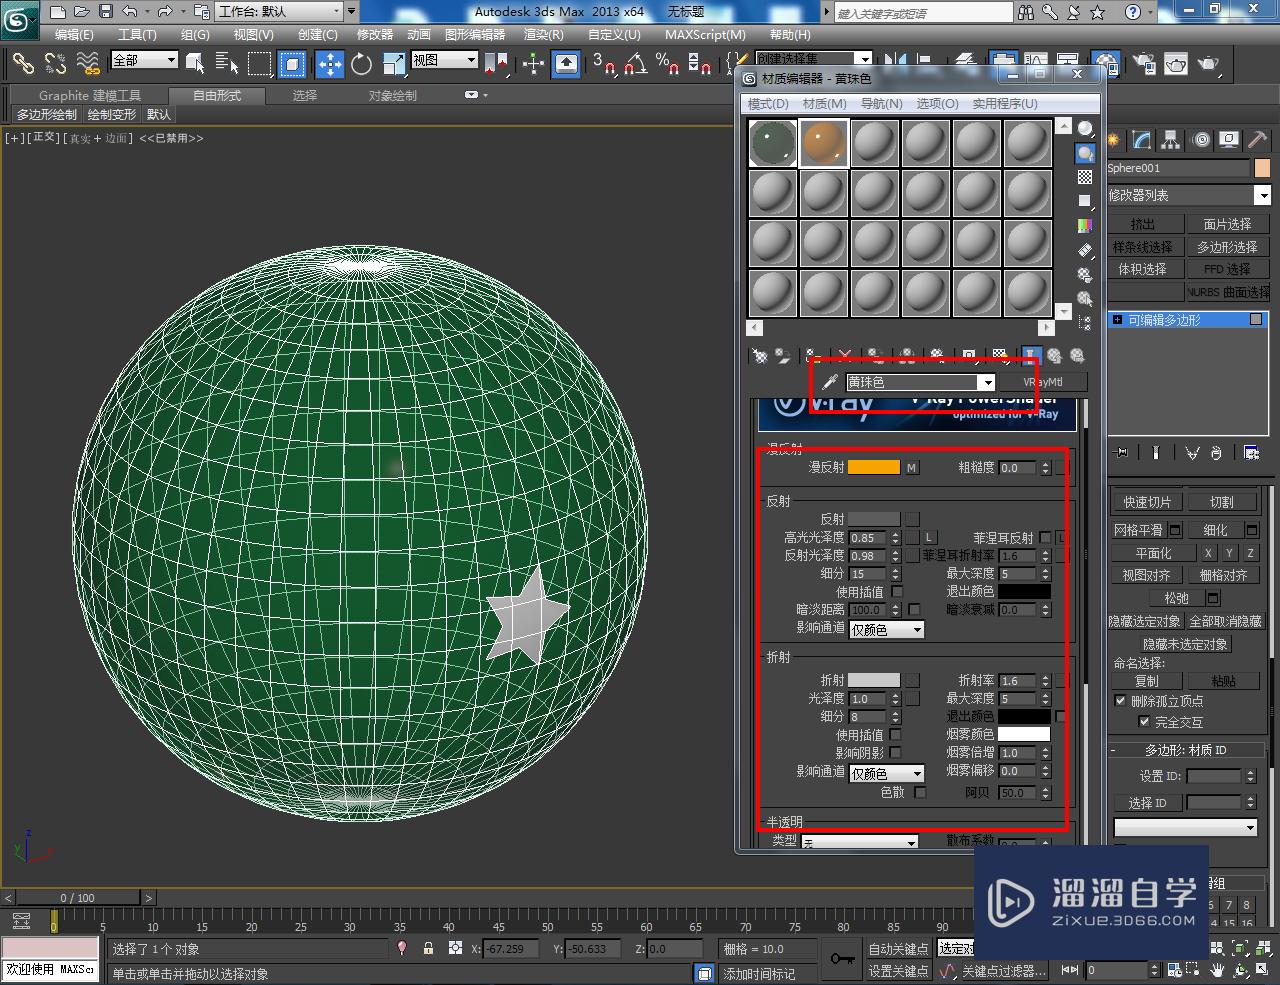Open the 编辑(E) menu
Image resolution: width=1280 pixels, height=985 pixels.
74,34
